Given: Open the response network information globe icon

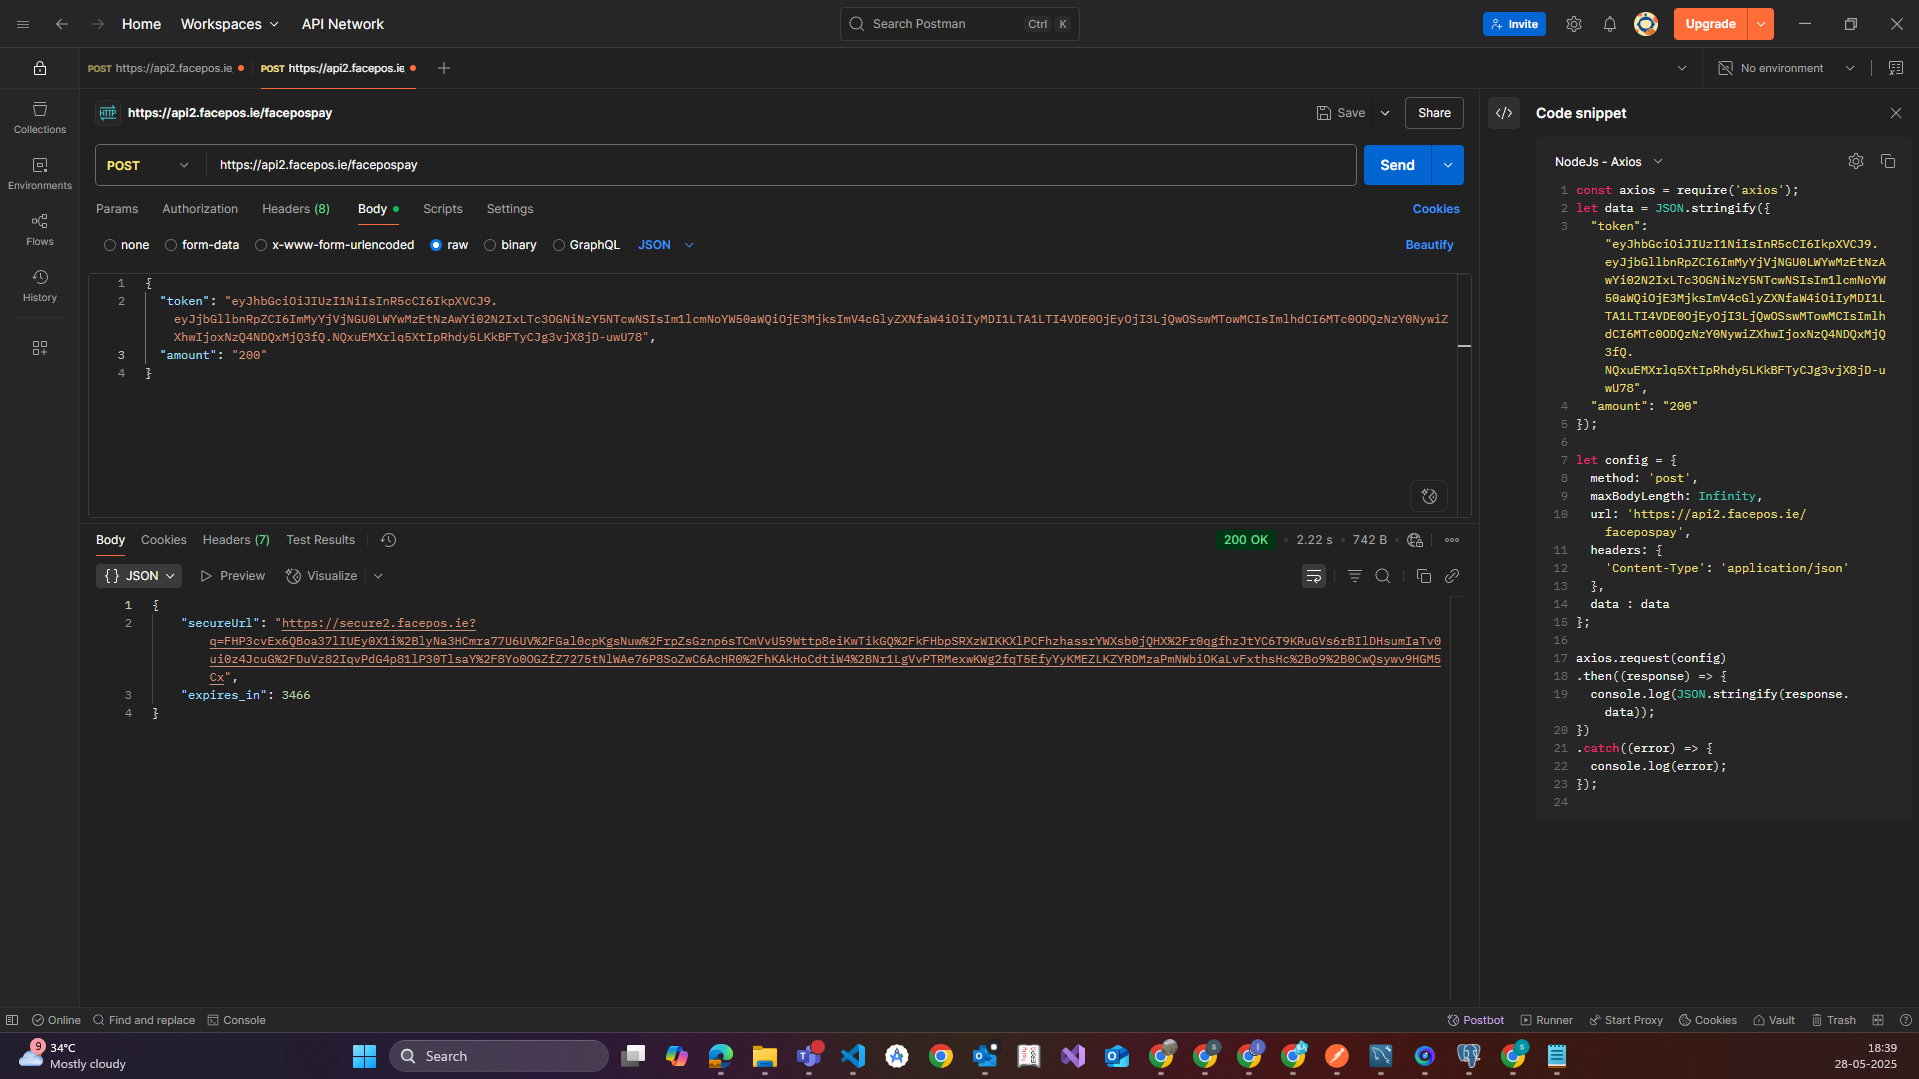Looking at the screenshot, I should (1415, 540).
